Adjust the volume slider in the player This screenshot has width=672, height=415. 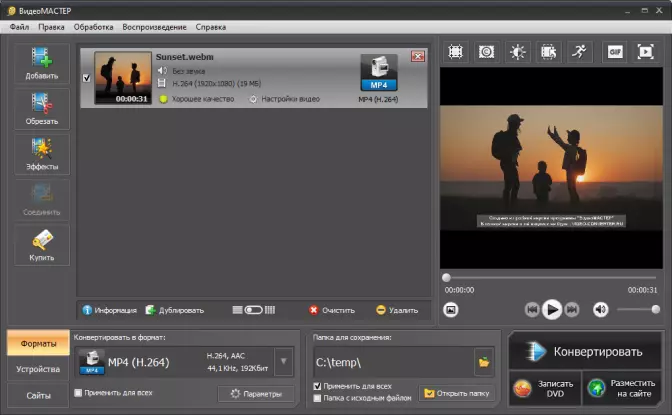tap(638, 310)
